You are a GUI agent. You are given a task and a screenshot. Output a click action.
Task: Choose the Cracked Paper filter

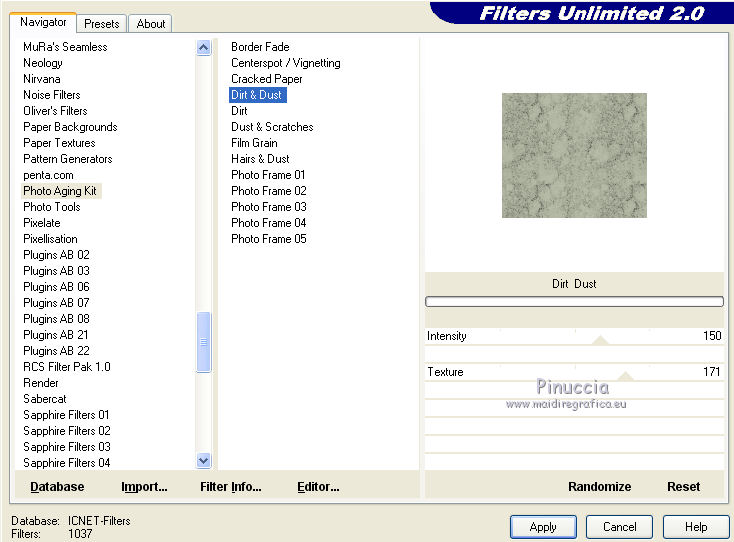266,79
